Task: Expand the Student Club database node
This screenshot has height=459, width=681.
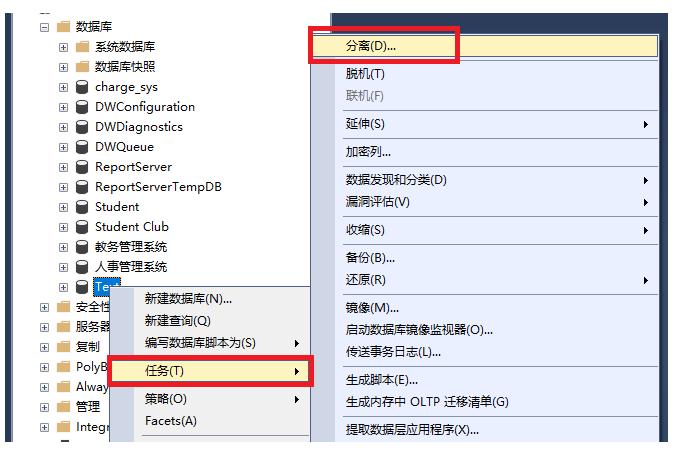Action: 63,227
